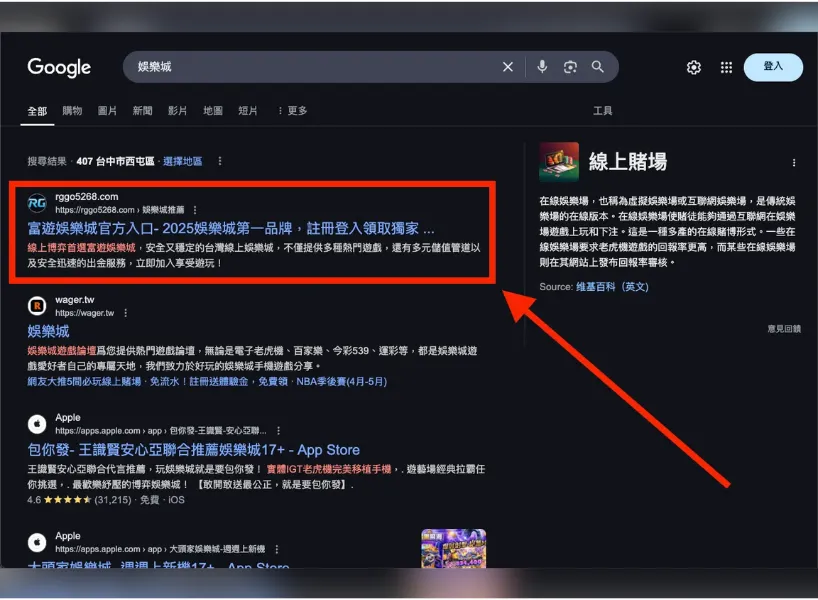The height and width of the screenshot is (600, 818).
Task: Click Apple favicon of 大頭家娛樂城 result
Action: click(37, 542)
